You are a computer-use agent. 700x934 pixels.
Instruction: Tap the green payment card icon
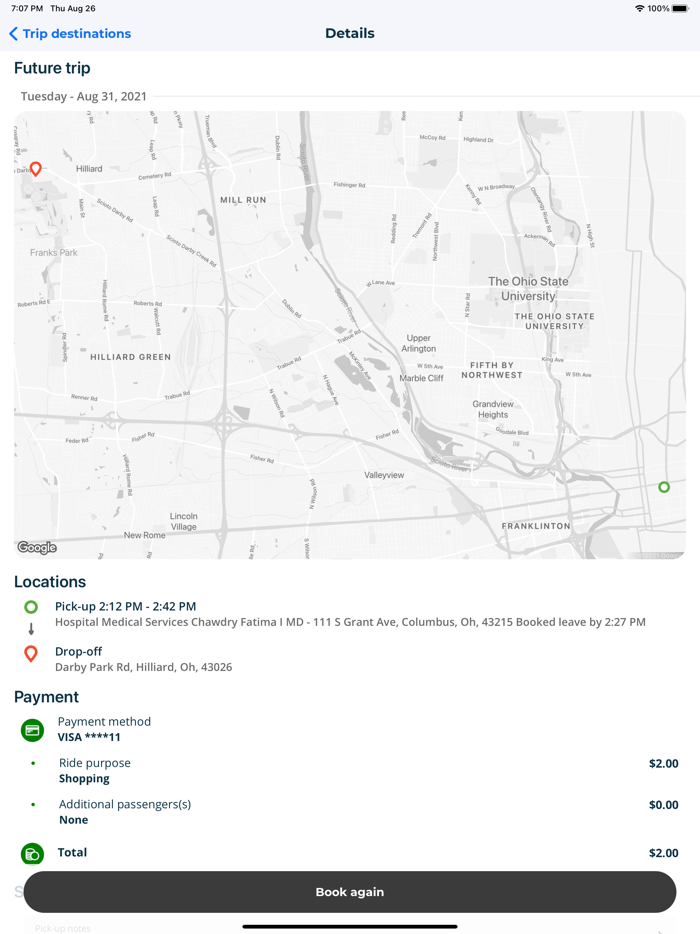[32, 730]
